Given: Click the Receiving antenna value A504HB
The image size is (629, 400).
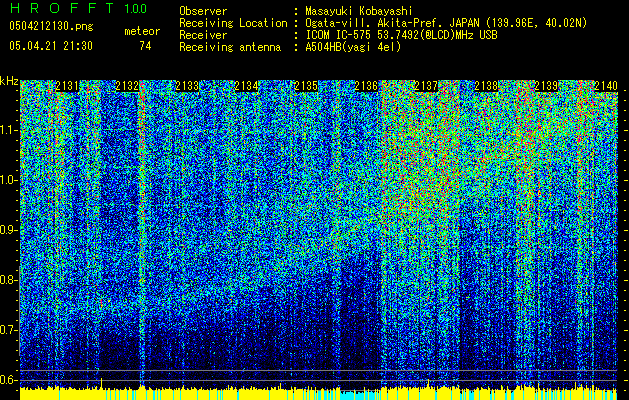Looking at the screenshot, I should pos(323,47).
